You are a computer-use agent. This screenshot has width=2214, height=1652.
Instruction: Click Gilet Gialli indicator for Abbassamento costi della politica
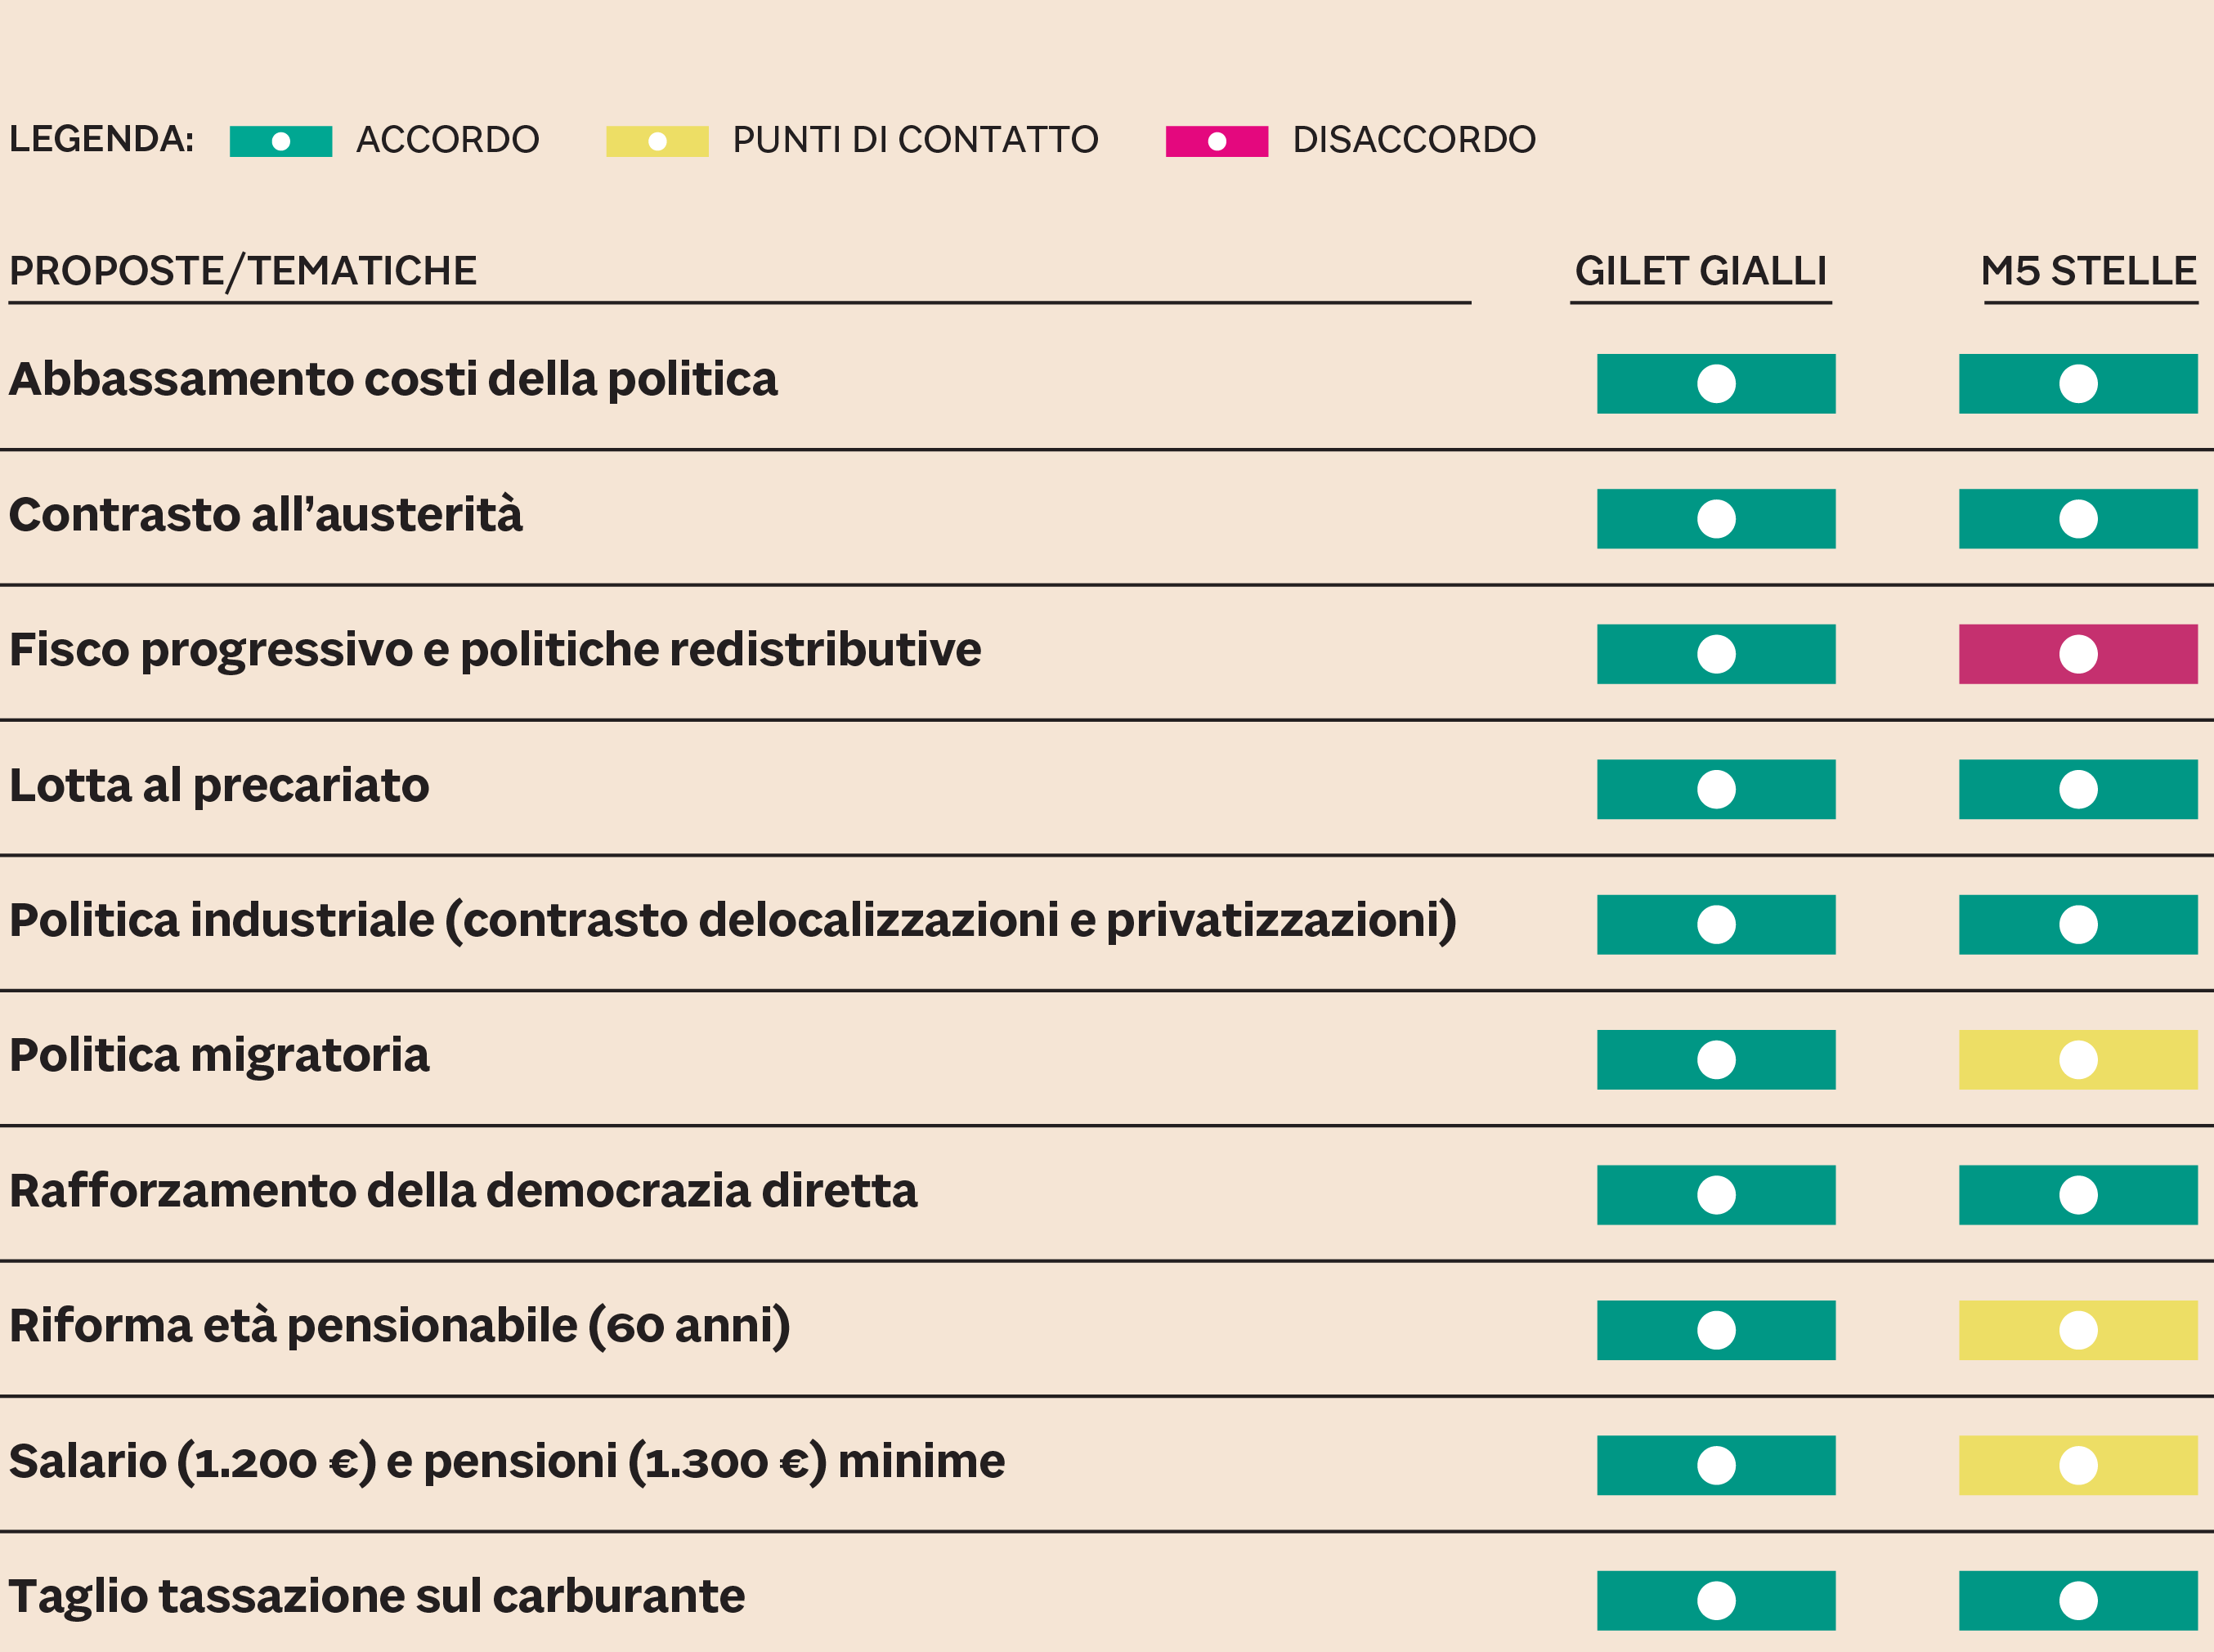[1716, 383]
